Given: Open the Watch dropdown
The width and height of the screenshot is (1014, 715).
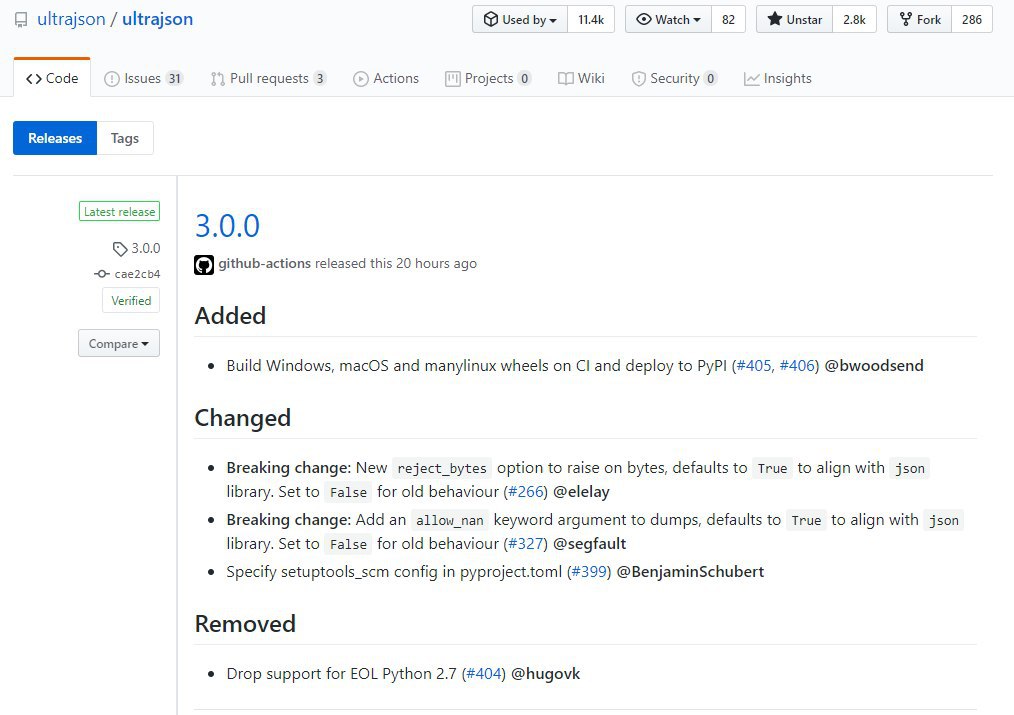Looking at the screenshot, I should pyautogui.click(x=669, y=19).
